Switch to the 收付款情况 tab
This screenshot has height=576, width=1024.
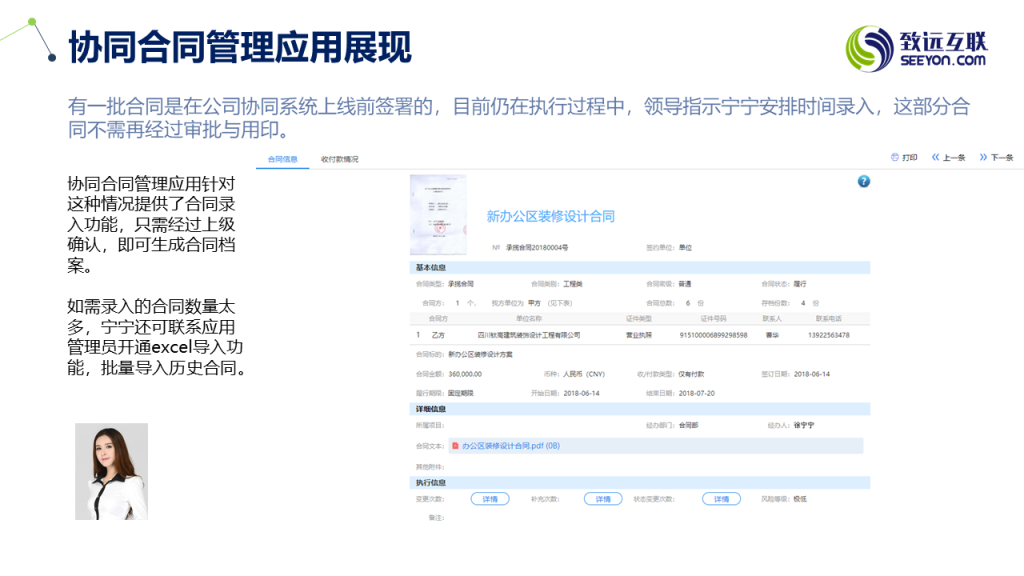(339, 159)
